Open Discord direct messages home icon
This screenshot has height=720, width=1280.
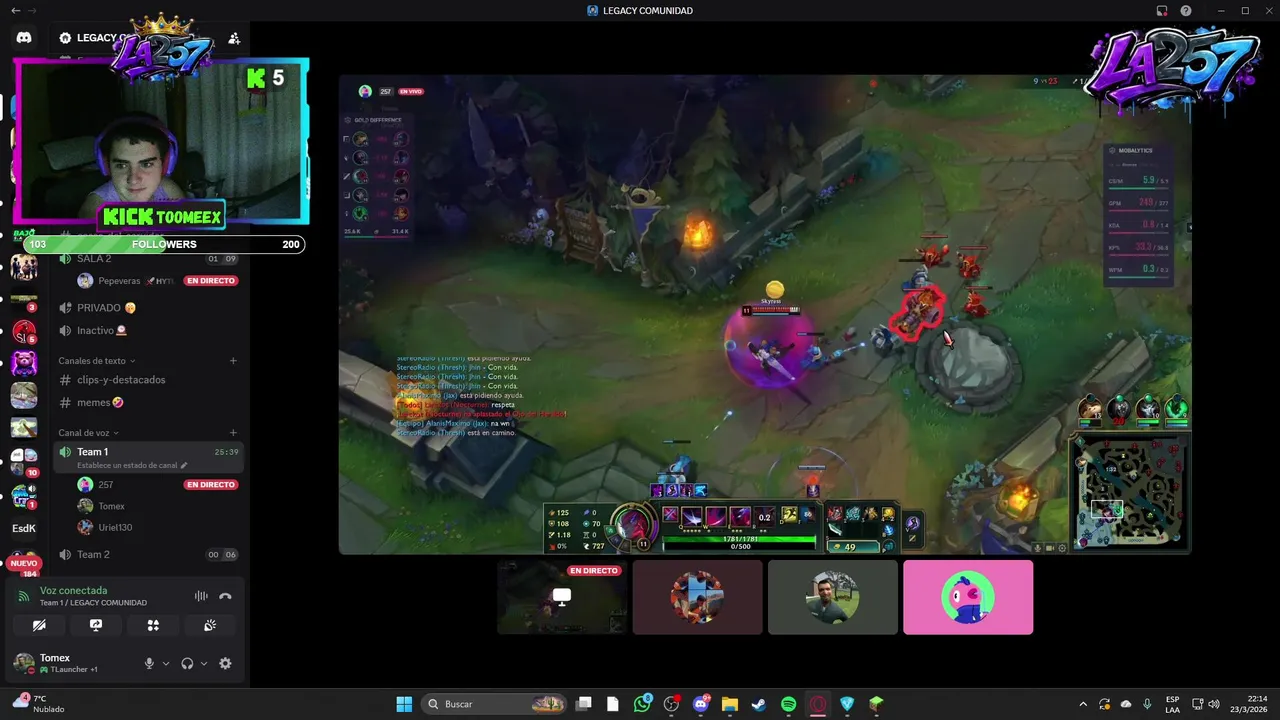click(24, 38)
